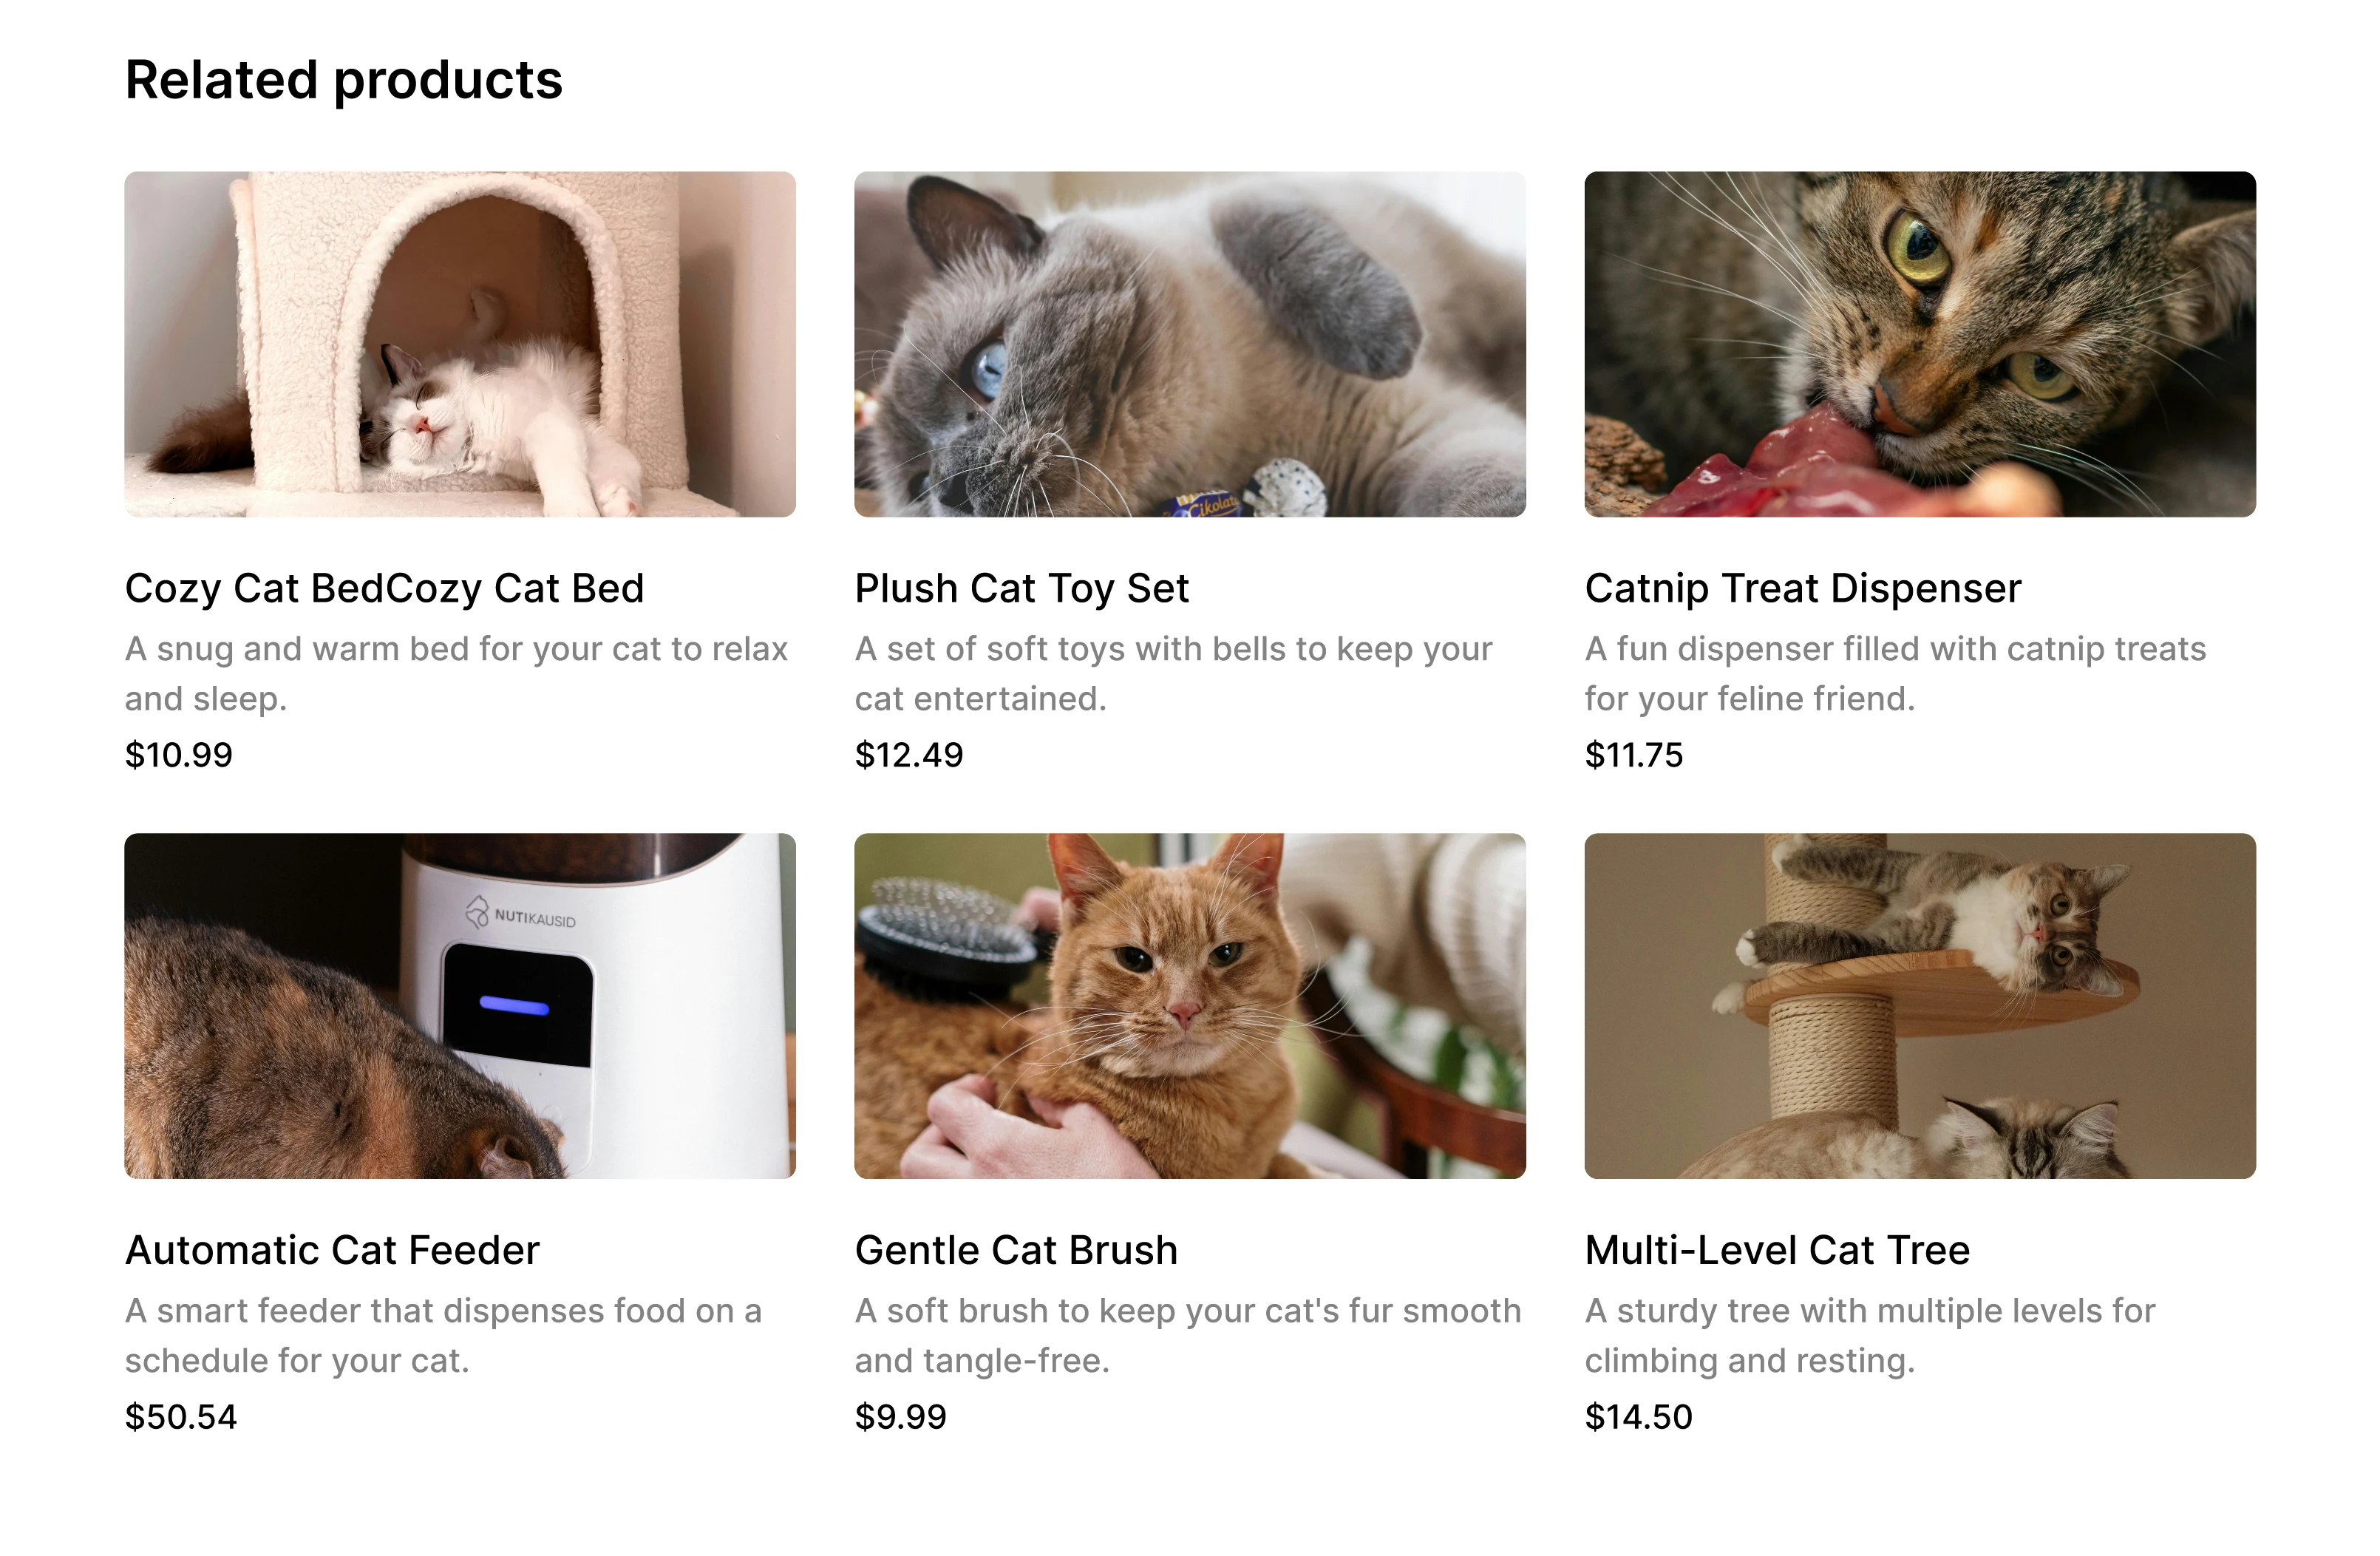
Task: Click the $9.99 price label
Action: pos(900,1417)
